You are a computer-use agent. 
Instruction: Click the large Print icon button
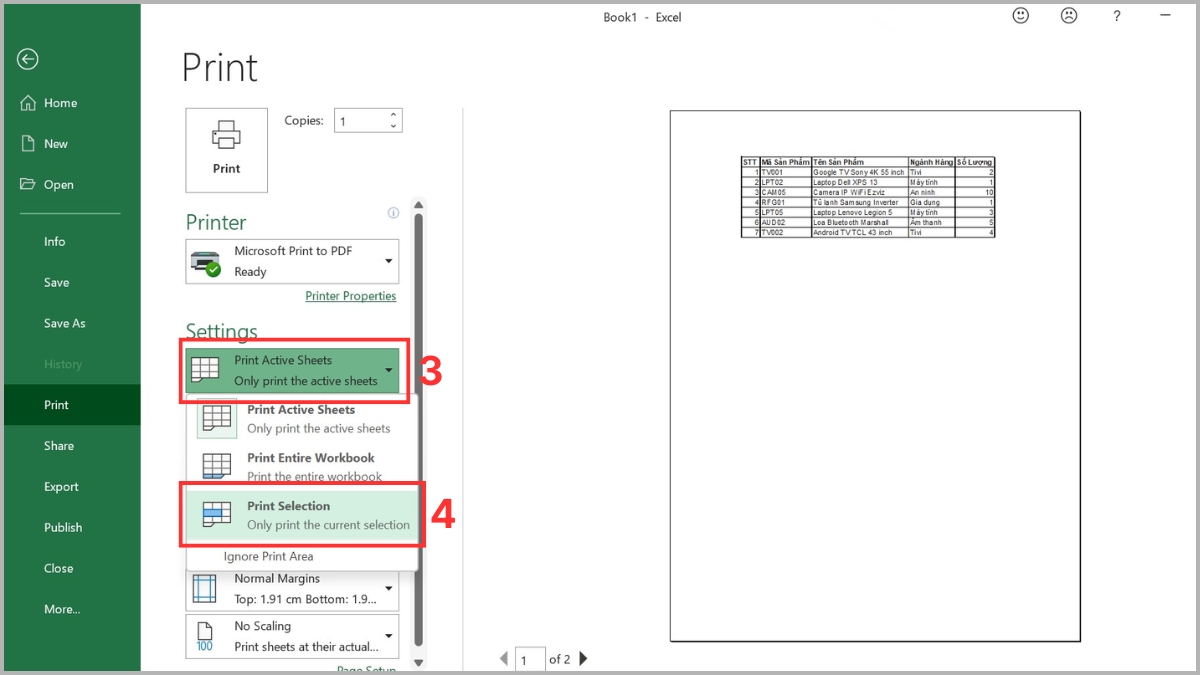click(226, 148)
